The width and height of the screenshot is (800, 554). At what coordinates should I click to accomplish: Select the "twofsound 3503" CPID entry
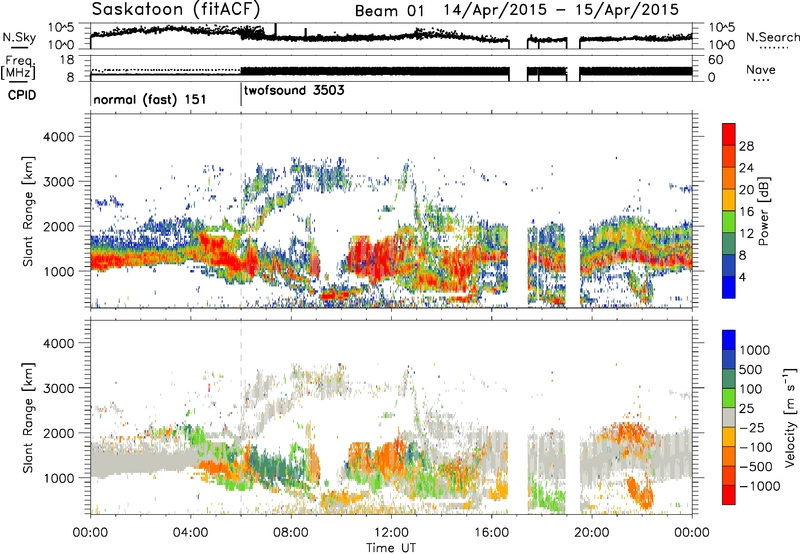[x=294, y=91]
